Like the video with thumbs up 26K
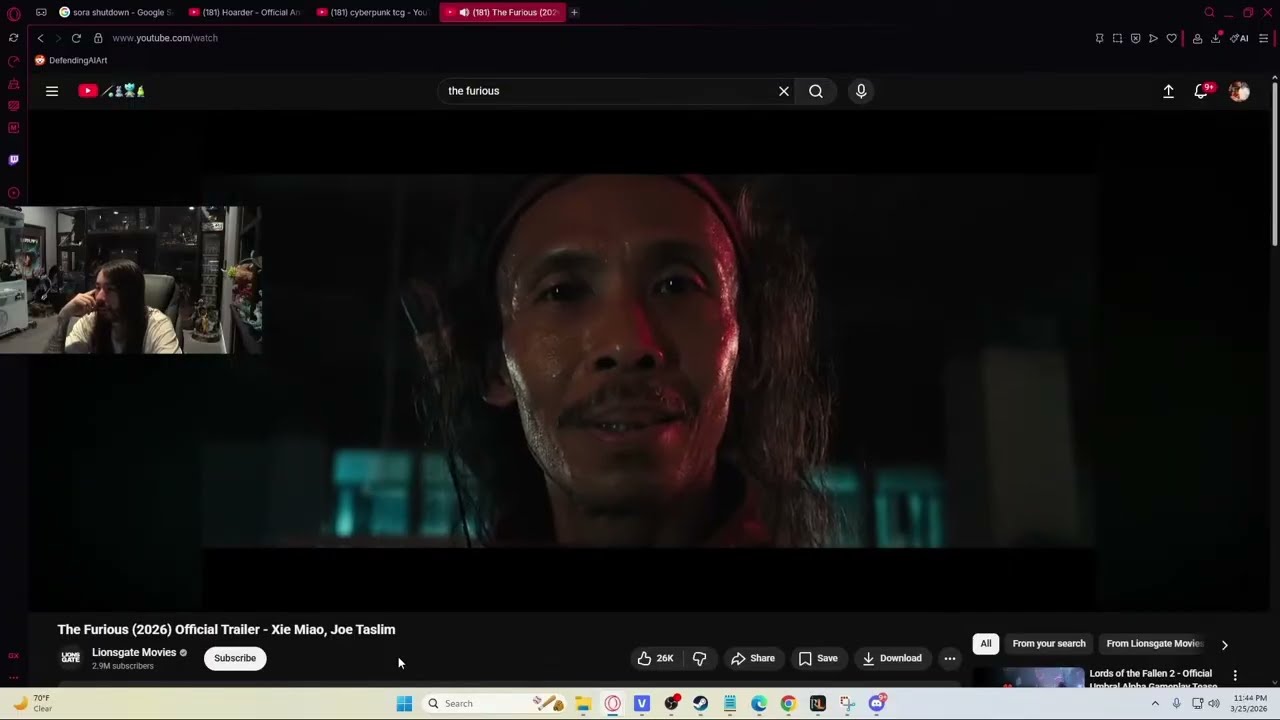 click(656, 658)
